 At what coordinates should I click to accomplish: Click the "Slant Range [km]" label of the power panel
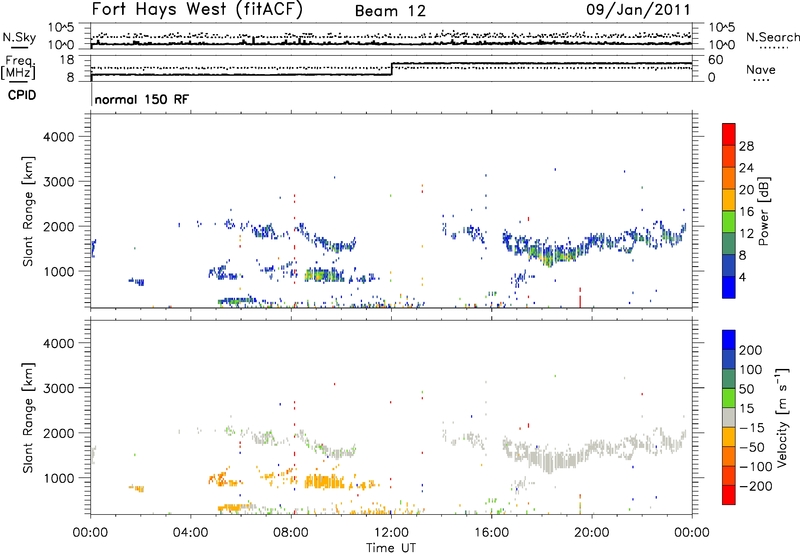coord(28,211)
